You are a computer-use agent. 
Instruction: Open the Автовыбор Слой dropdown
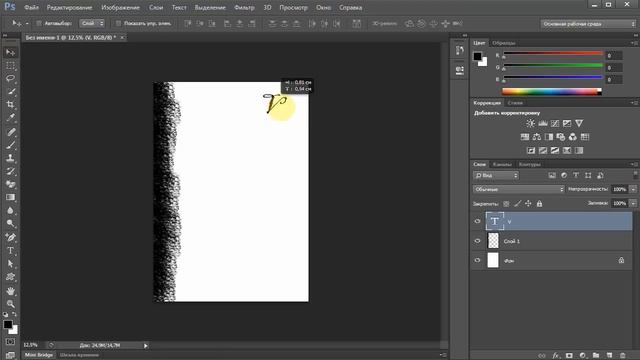tap(92, 24)
